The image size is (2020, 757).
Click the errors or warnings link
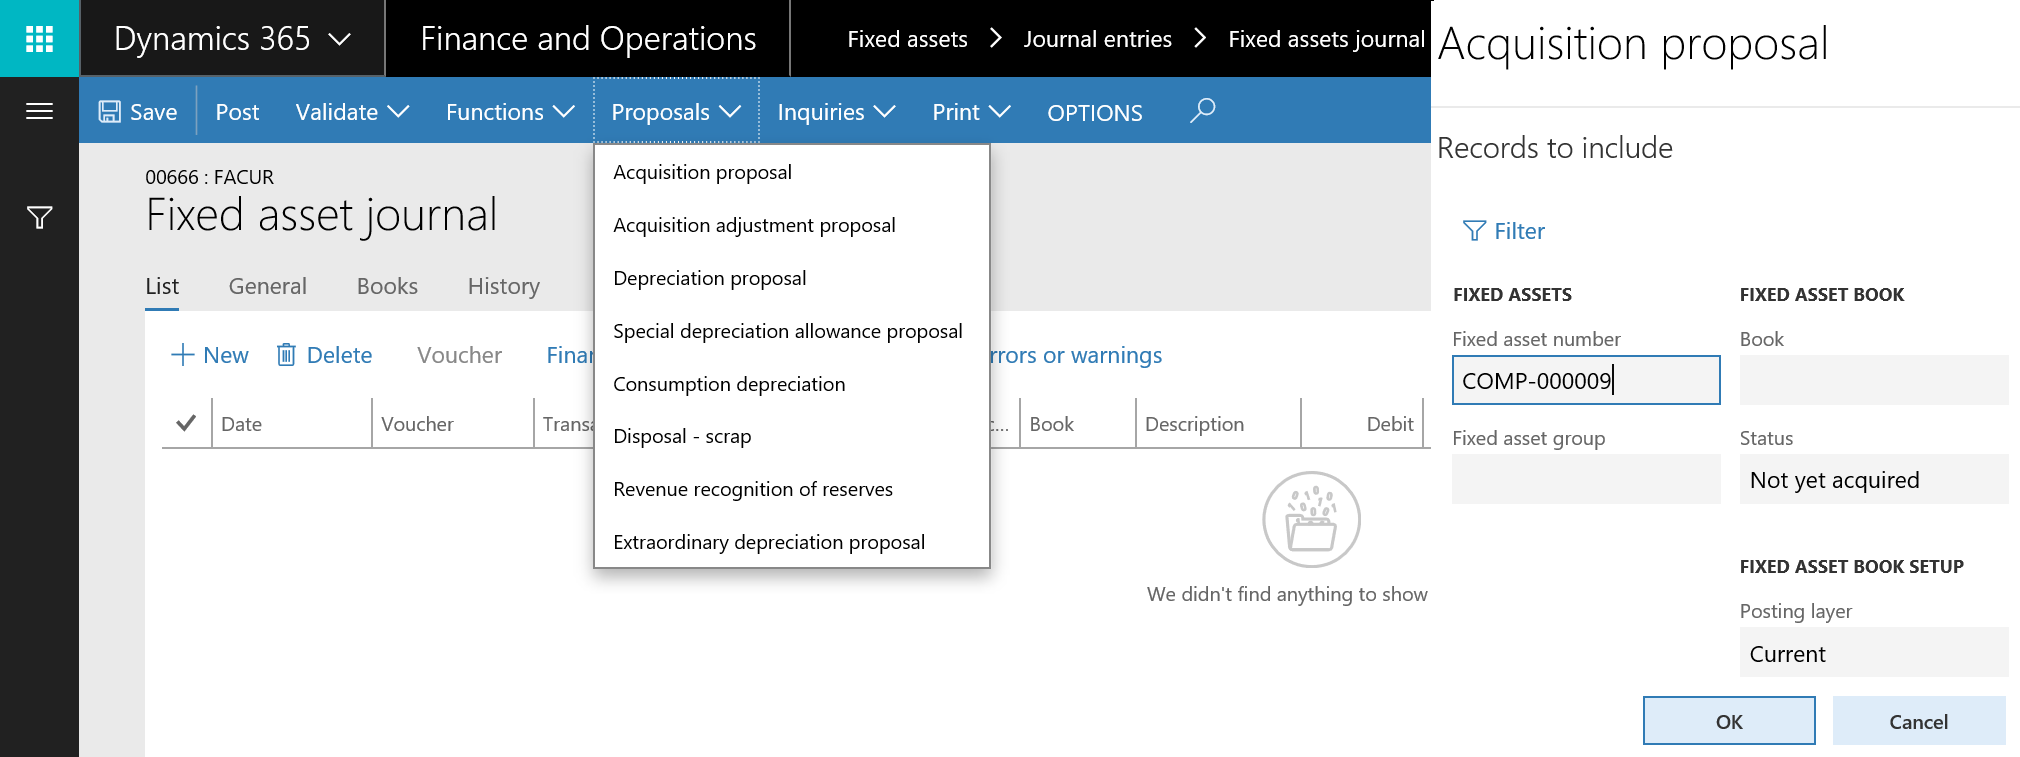pos(1076,355)
